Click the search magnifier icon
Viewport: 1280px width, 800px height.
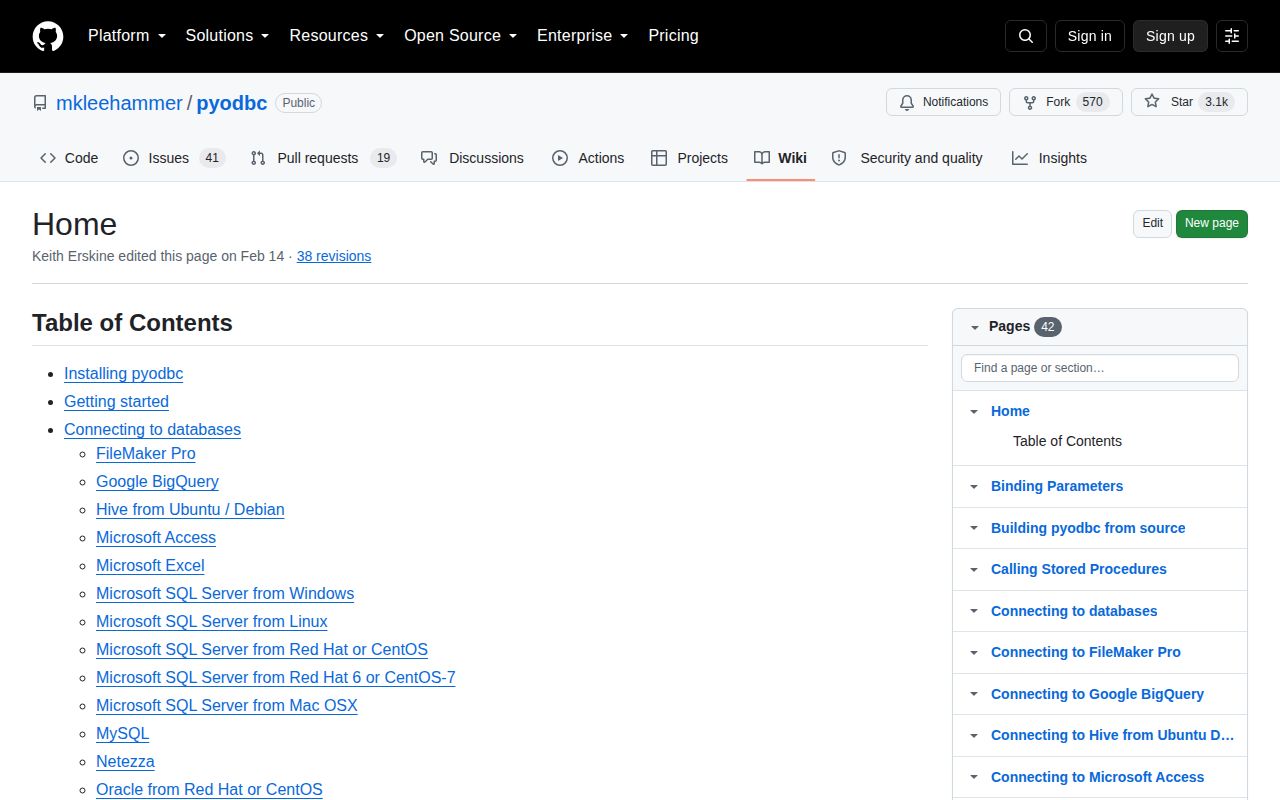click(x=1026, y=36)
